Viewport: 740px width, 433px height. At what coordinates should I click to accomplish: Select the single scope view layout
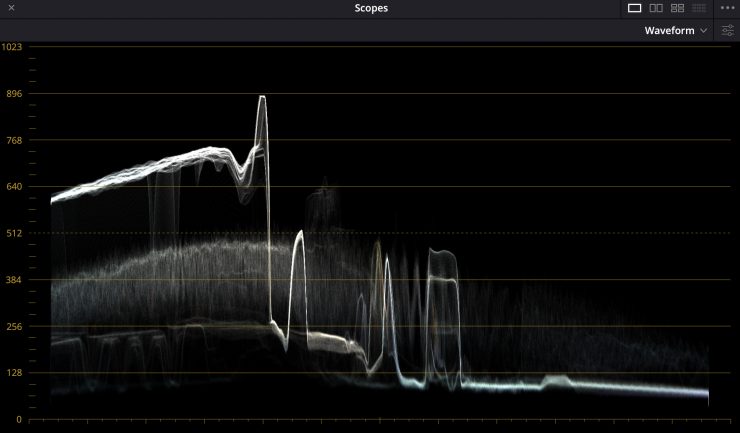coord(634,8)
